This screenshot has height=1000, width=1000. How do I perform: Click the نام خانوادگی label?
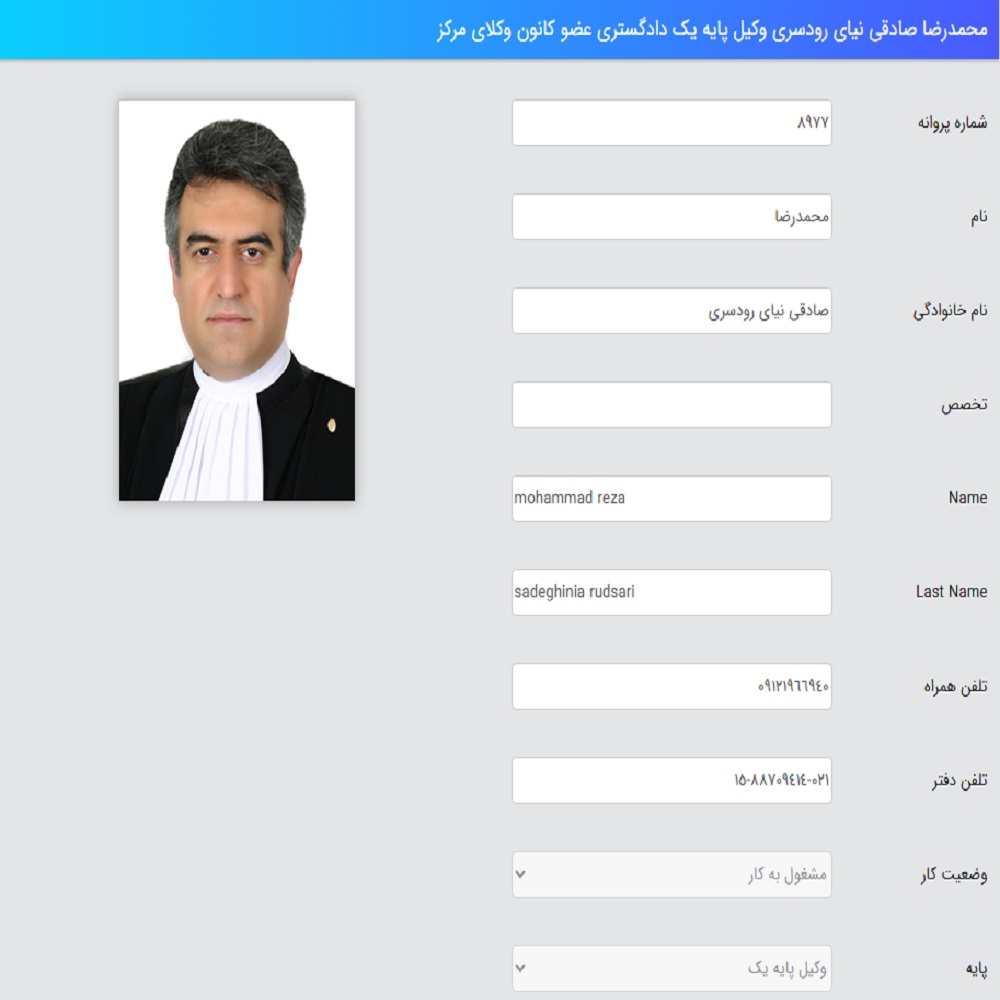pos(950,311)
